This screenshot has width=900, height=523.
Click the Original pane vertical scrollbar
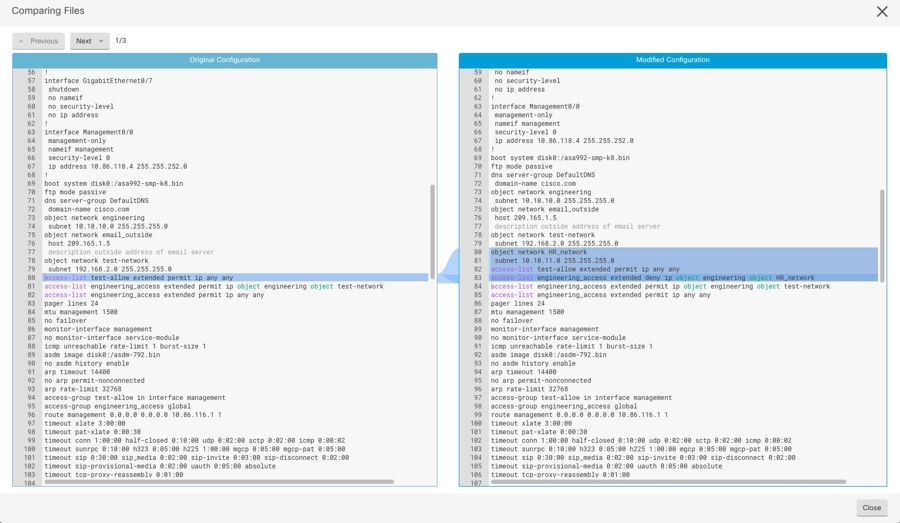point(432,230)
